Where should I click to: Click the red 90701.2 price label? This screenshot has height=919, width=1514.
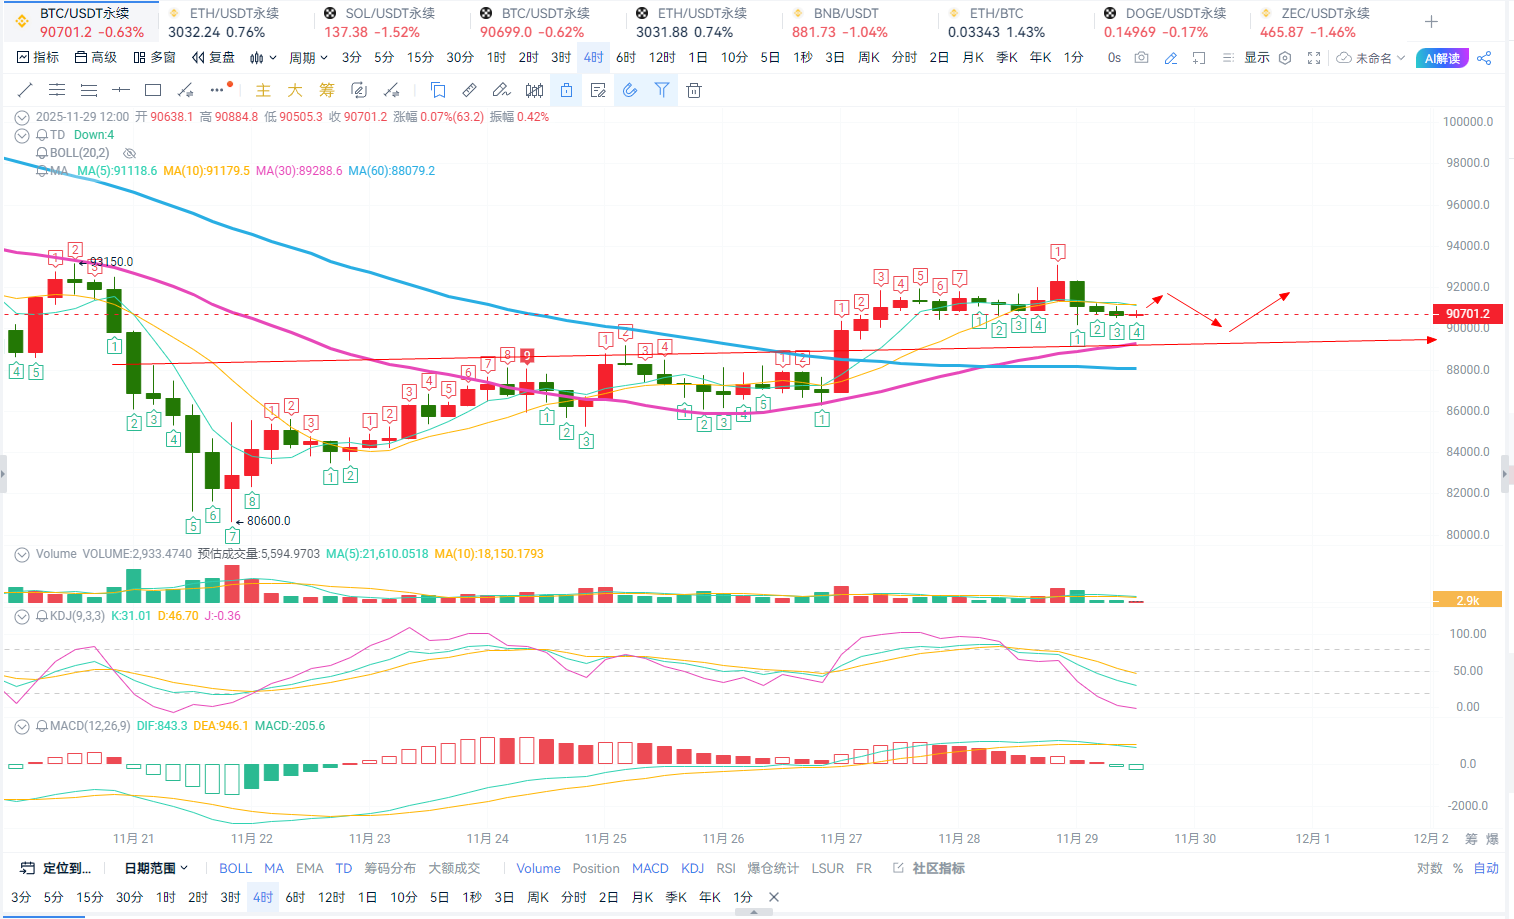coord(1467,314)
